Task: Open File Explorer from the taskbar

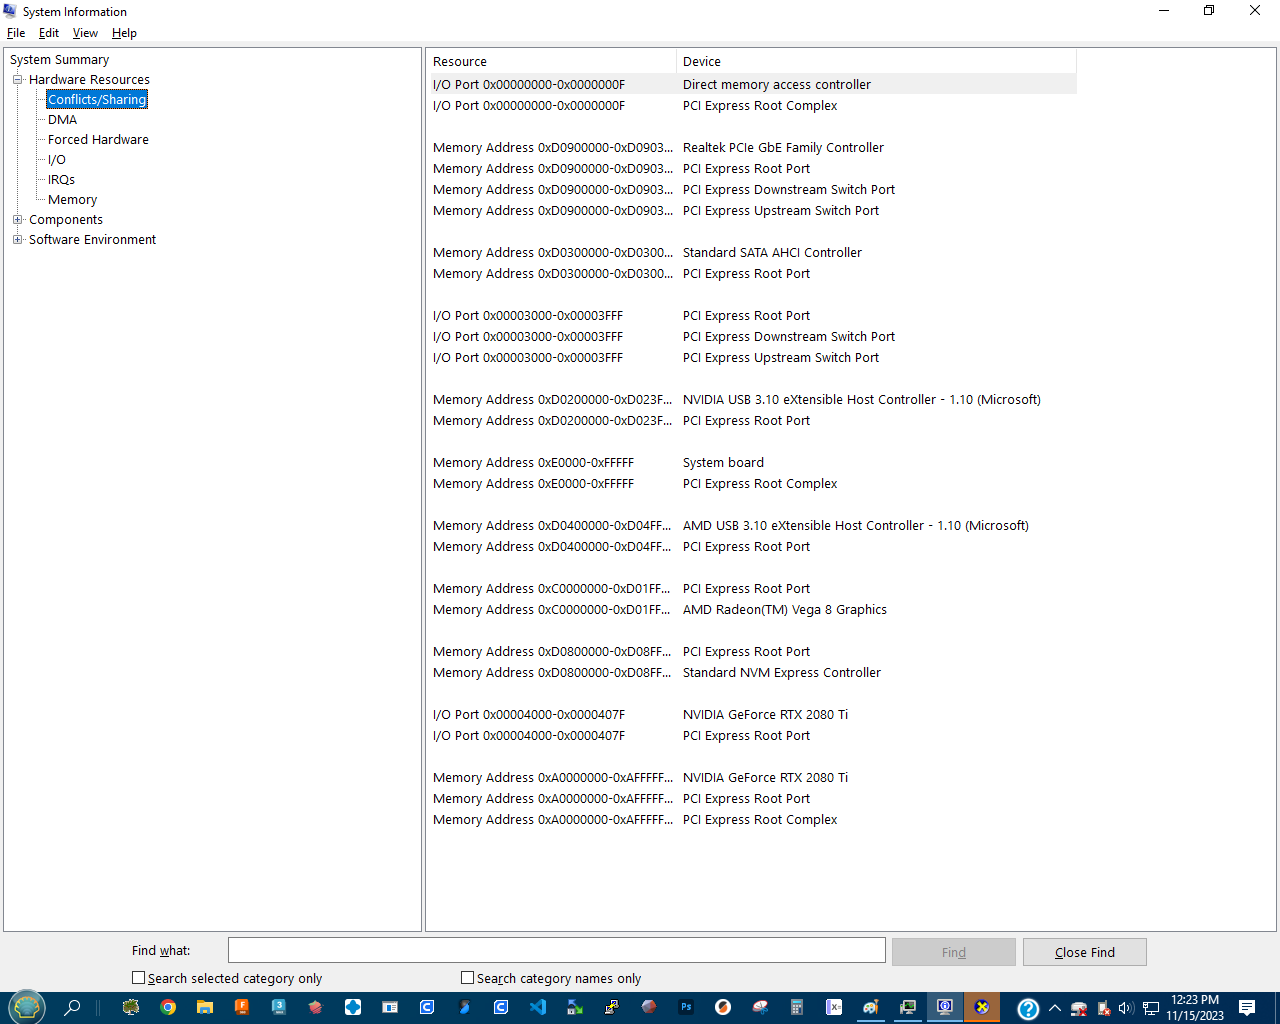Action: (x=204, y=1008)
